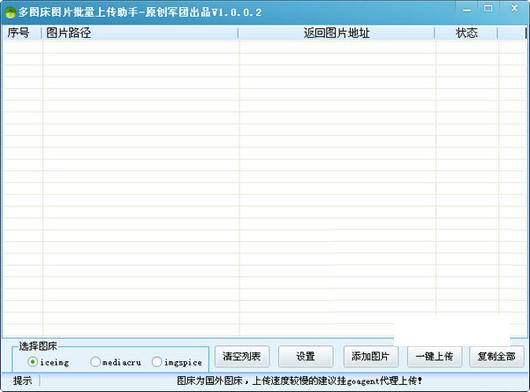The width and height of the screenshot is (530, 392).
Task: Click the 序号 column header
Action: (x=22, y=33)
